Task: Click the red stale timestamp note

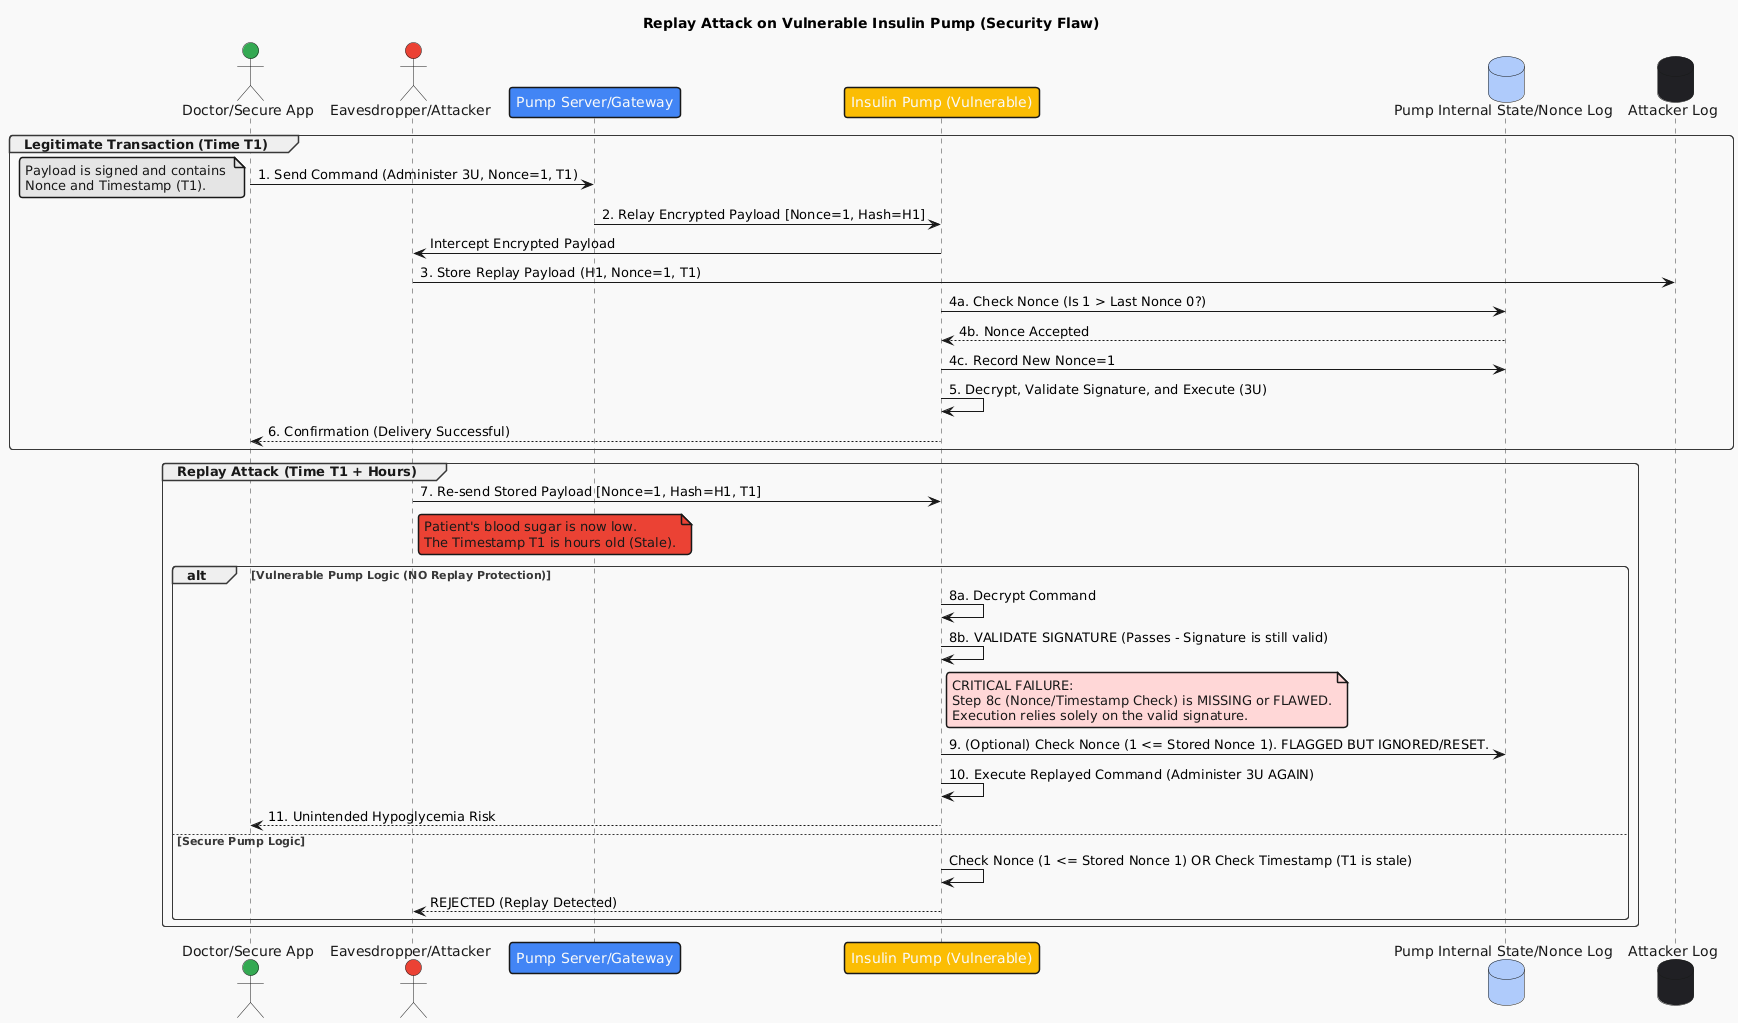Action: [554, 535]
